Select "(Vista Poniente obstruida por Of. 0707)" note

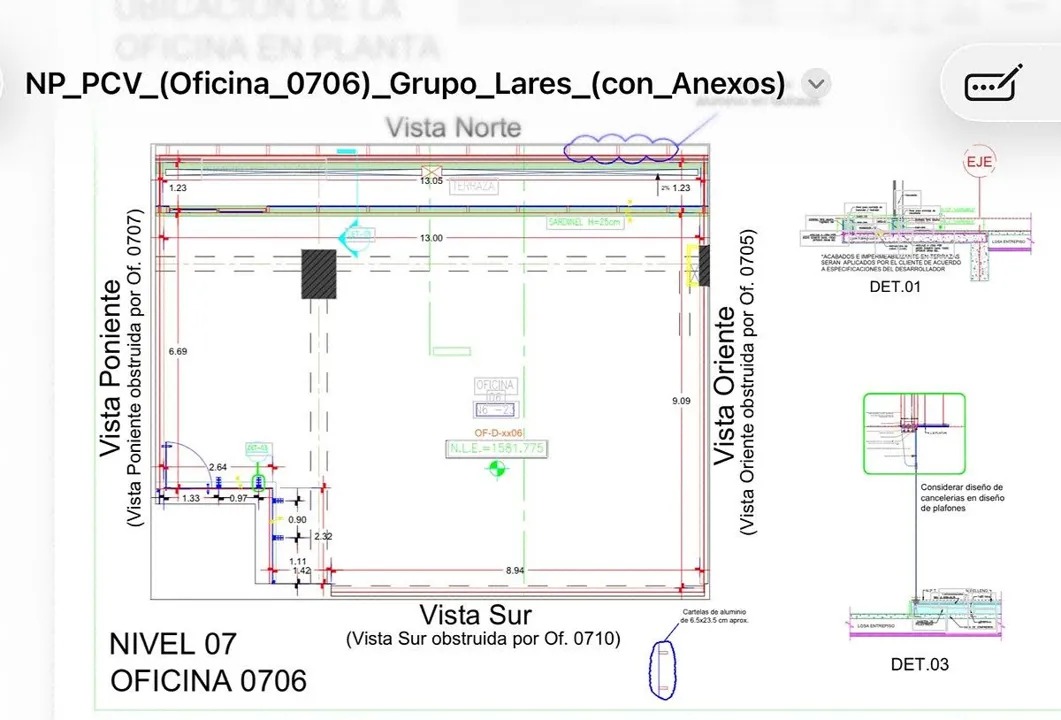[135, 367]
